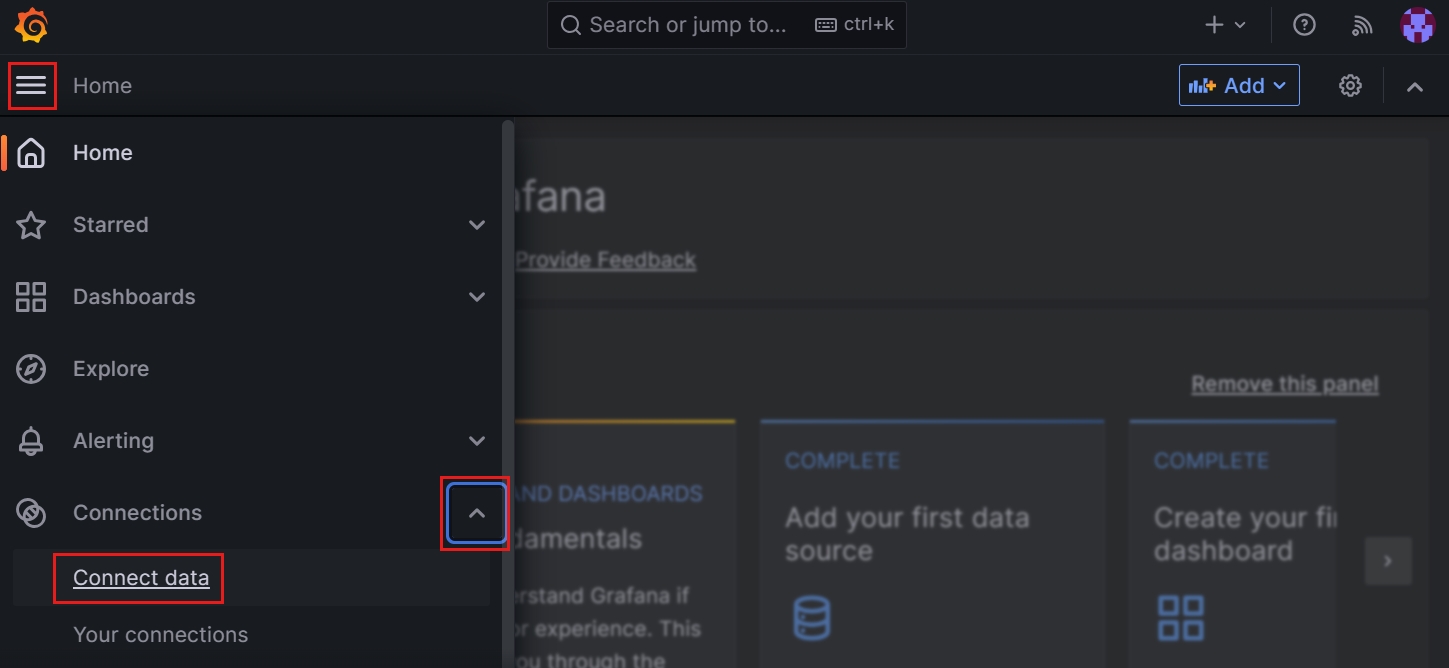Open Alerting via the bell icon
The height and width of the screenshot is (668, 1449).
(x=31, y=440)
